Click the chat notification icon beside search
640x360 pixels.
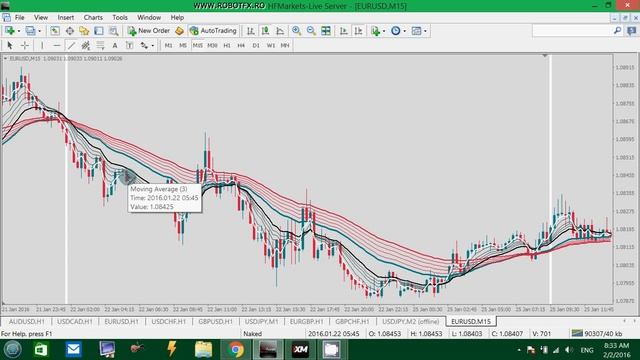pyautogui.click(x=632, y=31)
